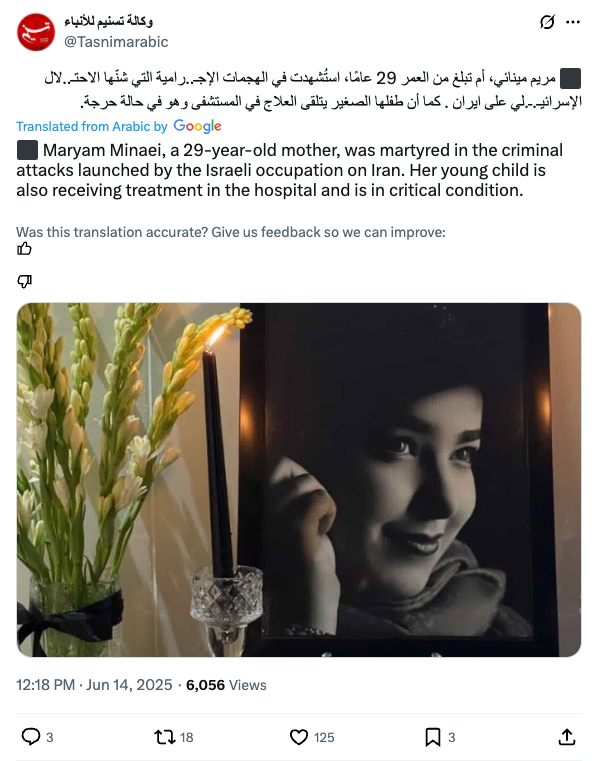Click the reply speech bubble icon
598x761 pixels.
31,737
